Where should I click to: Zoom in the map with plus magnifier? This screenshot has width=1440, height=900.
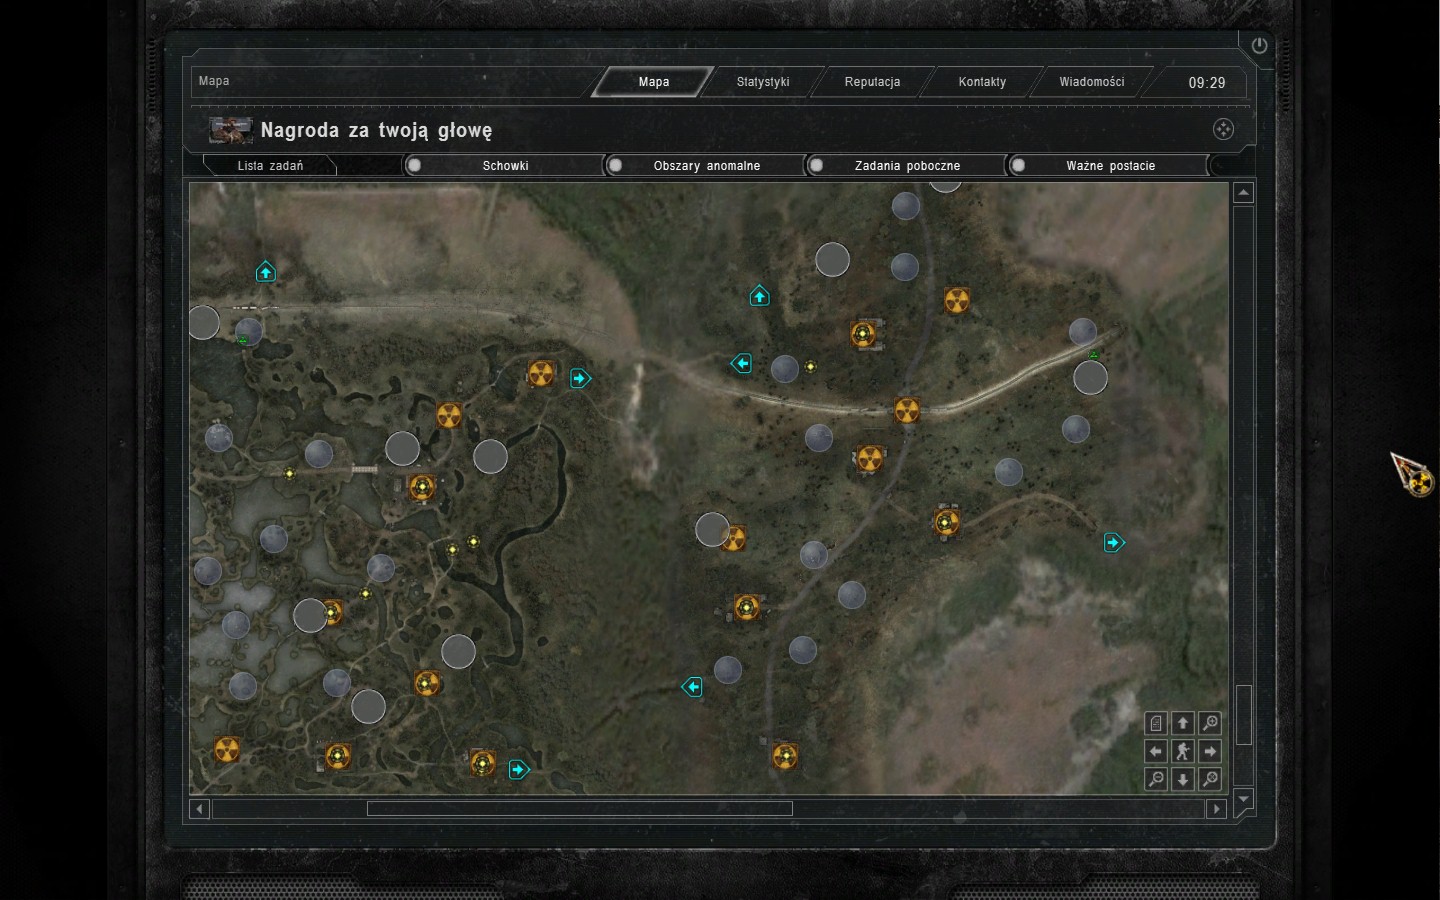pyautogui.click(x=1210, y=723)
